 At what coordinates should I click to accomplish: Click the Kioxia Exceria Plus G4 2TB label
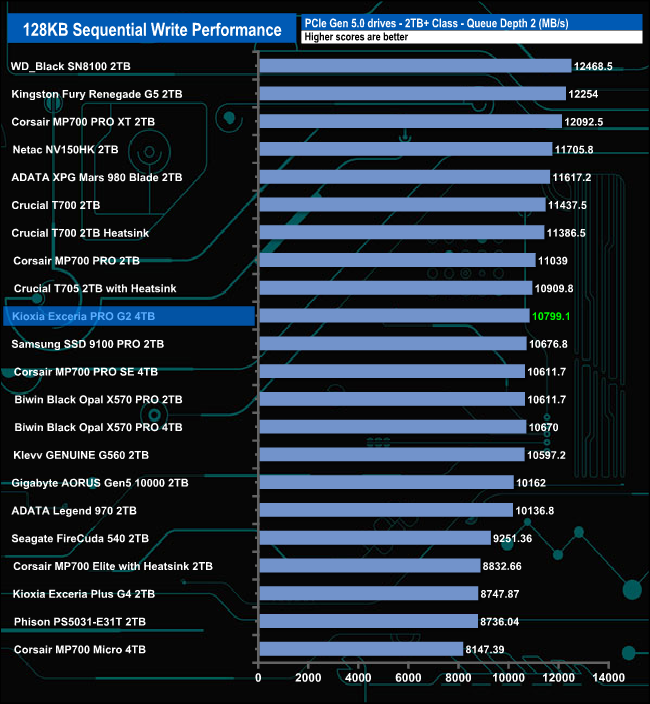tap(83, 594)
